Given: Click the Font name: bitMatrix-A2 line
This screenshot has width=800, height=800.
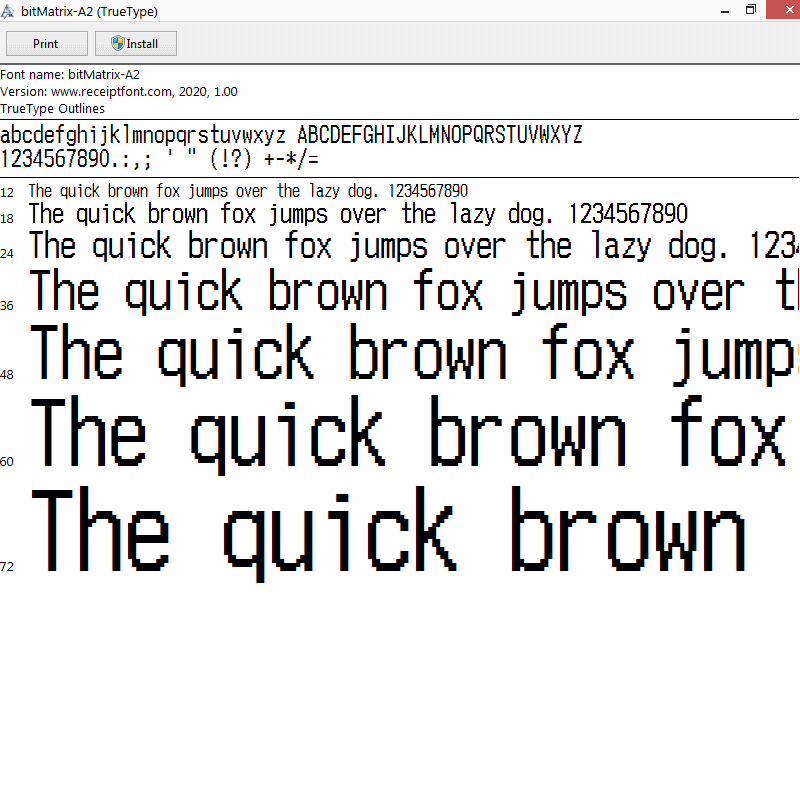Looking at the screenshot, I should [x=70, y=75].
